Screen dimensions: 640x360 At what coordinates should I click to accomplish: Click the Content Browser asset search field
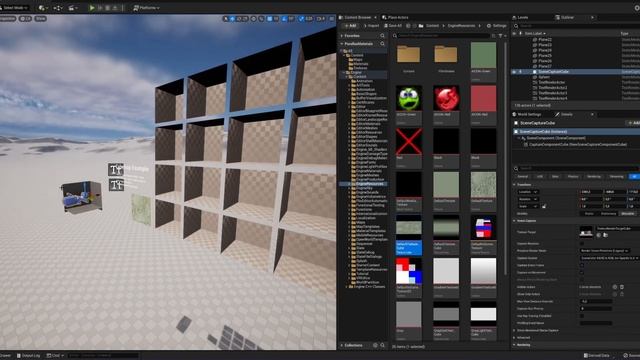444,36
